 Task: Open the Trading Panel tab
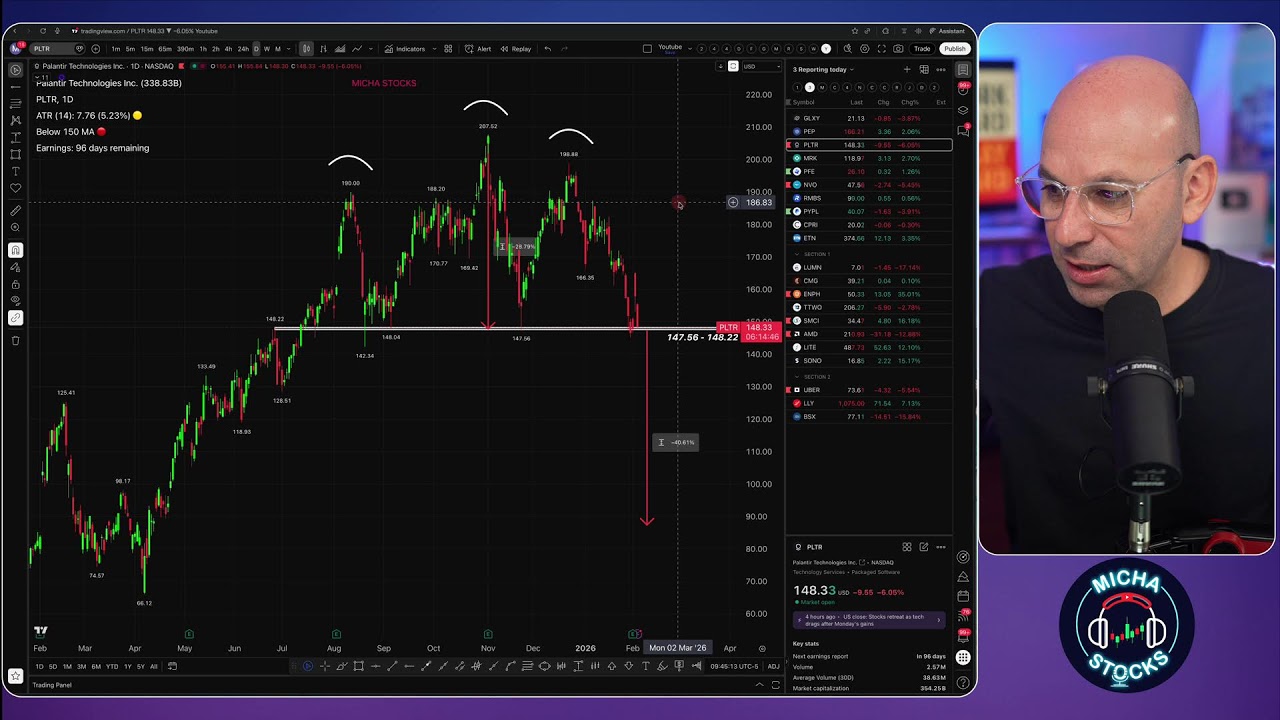[x=52, y=685]
